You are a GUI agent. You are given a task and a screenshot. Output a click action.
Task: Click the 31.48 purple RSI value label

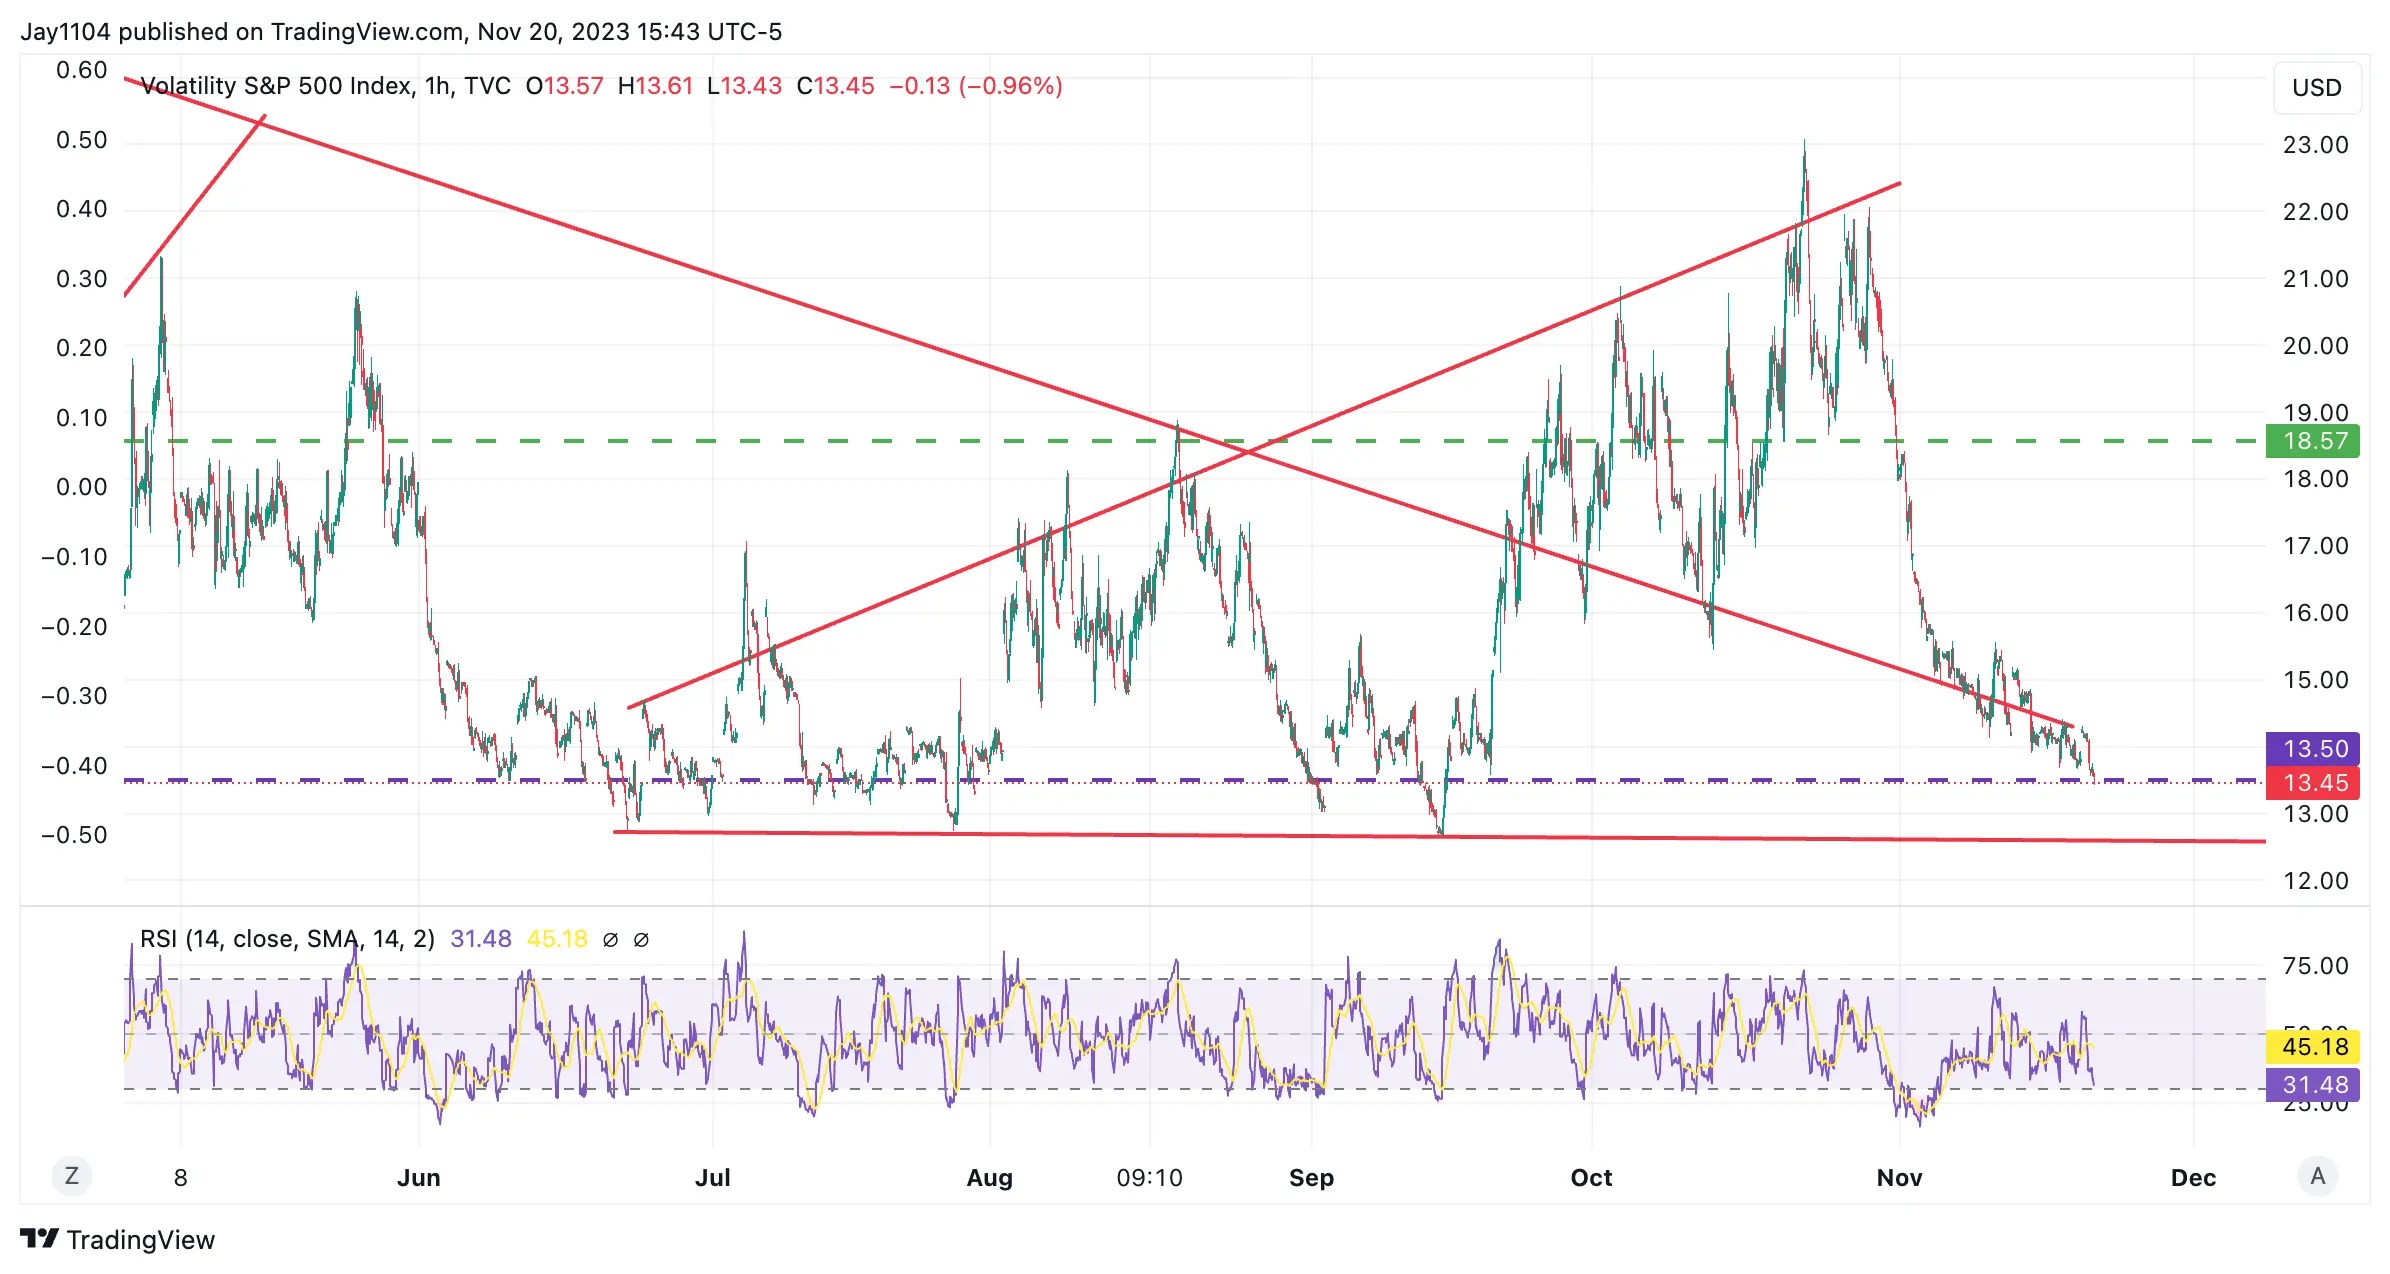[x=2314, y=1085]
